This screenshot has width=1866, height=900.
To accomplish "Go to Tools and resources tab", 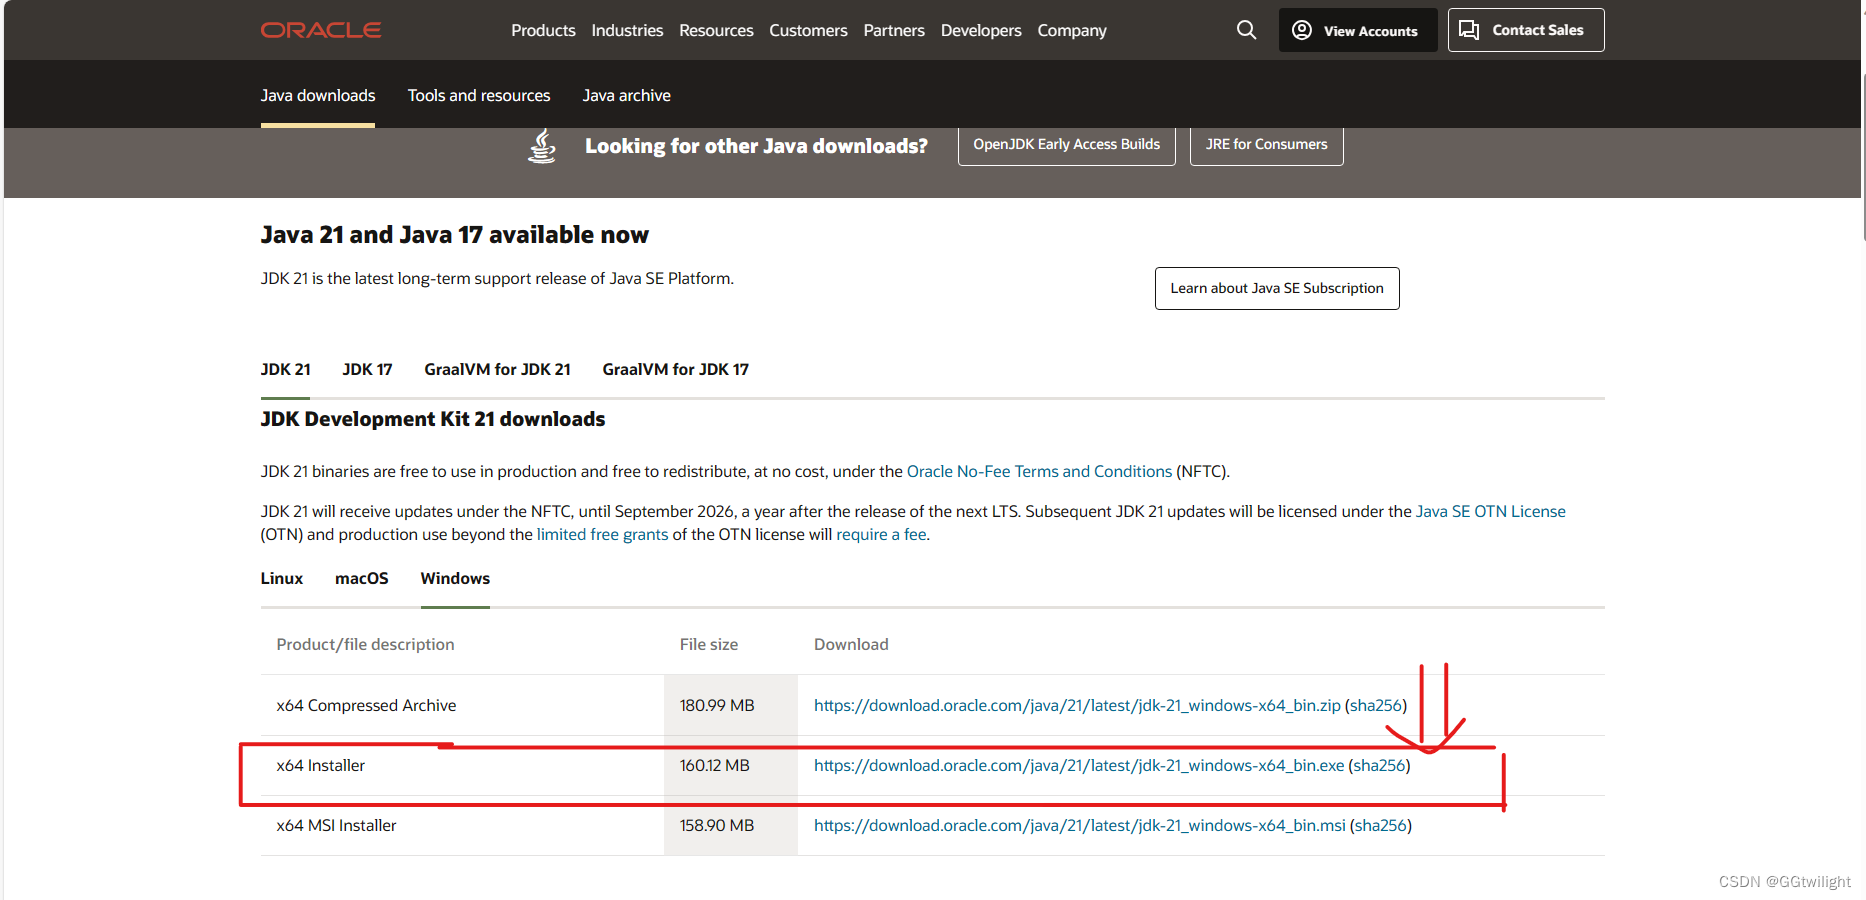I will click(x=479, y=95).
